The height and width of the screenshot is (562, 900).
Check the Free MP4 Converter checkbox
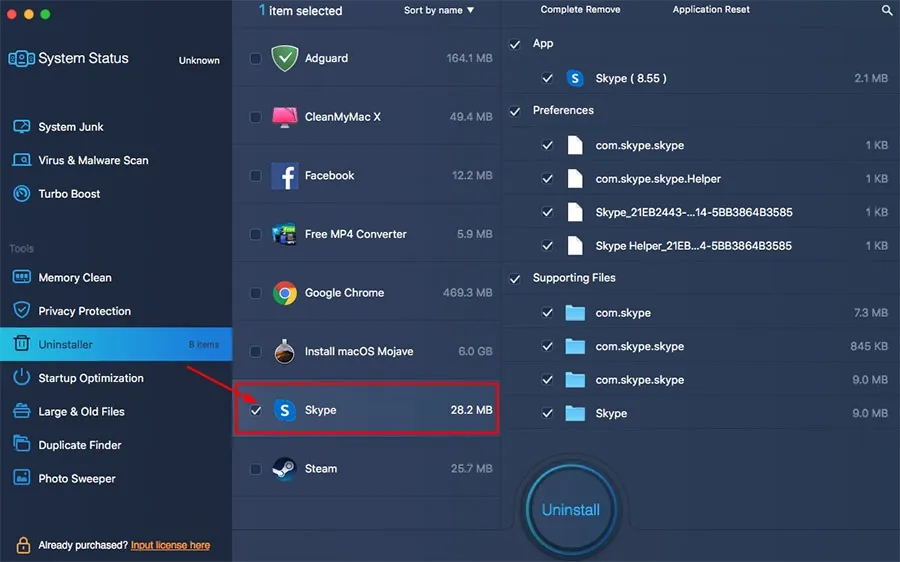click(256, 234)
